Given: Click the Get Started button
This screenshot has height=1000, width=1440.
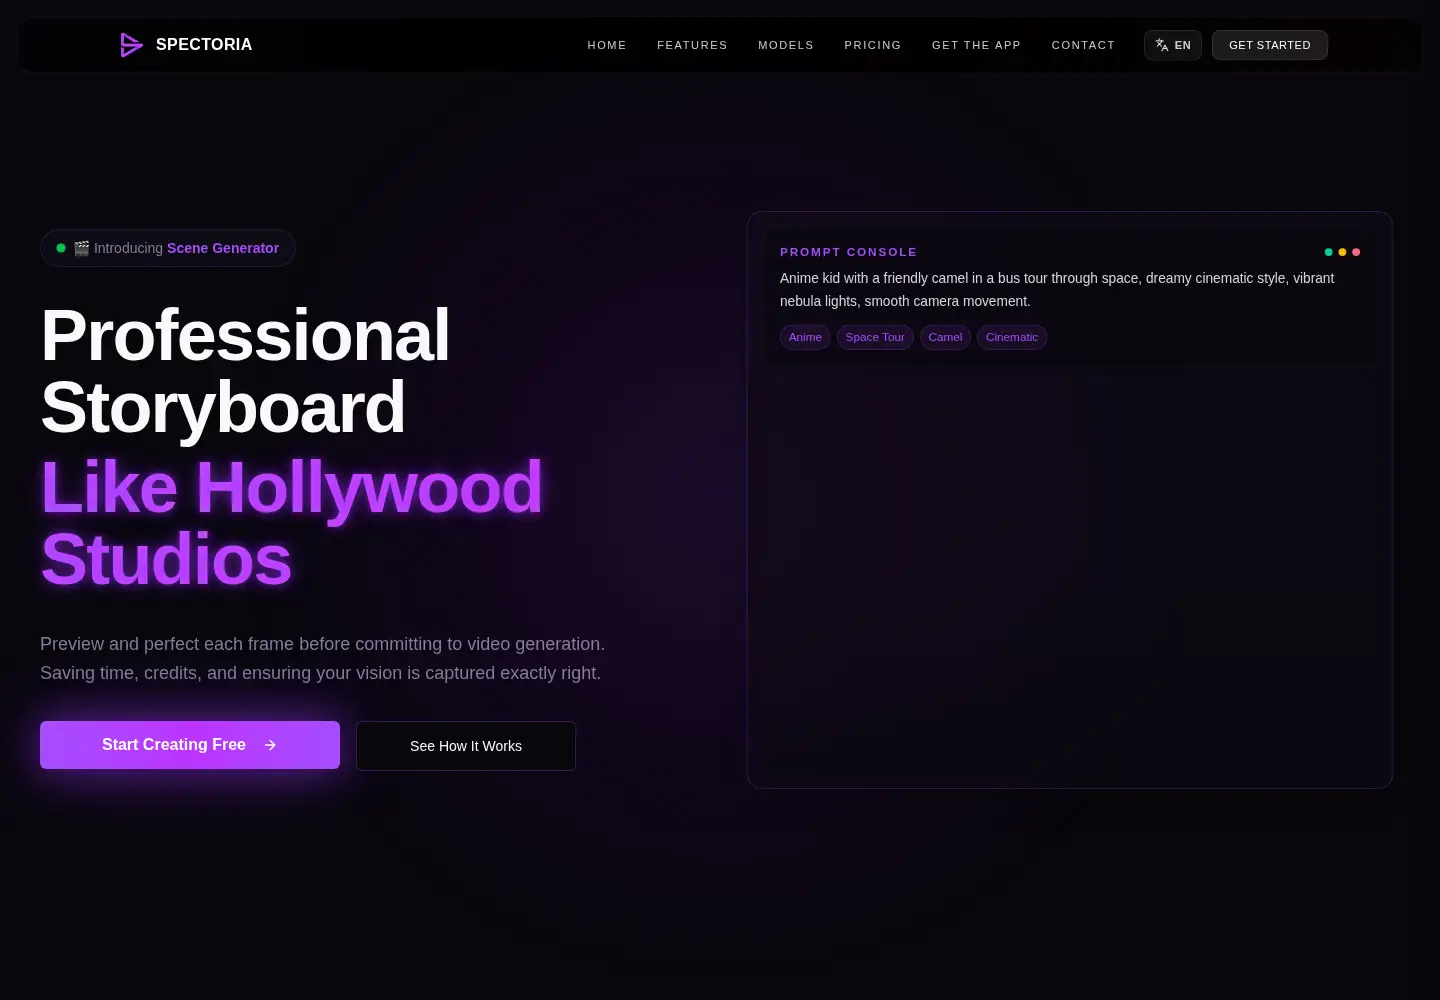Looking at the screenshot, I should click(1270, 45).
